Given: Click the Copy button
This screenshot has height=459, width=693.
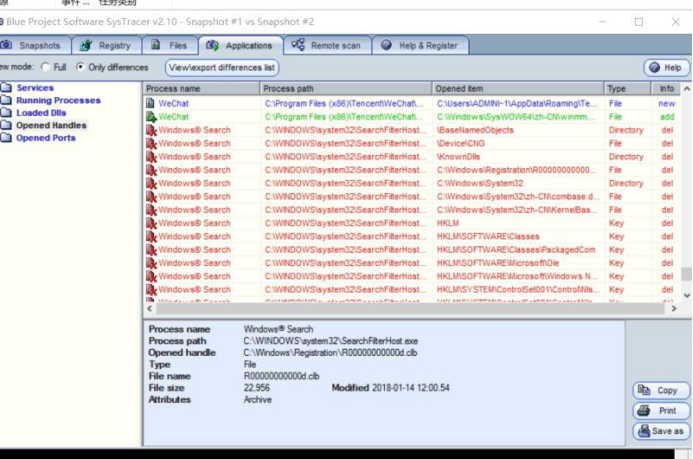Looking at the screenshot, I should click(661, 391).
